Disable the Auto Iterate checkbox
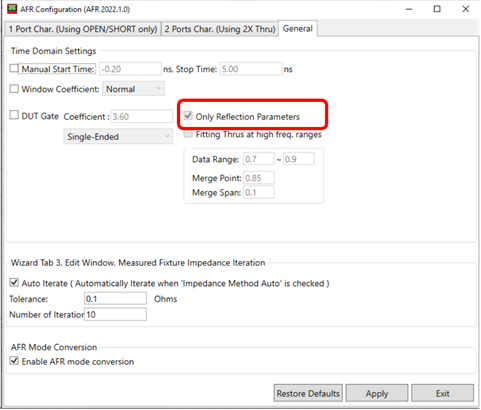 click(x=14, y=283)
